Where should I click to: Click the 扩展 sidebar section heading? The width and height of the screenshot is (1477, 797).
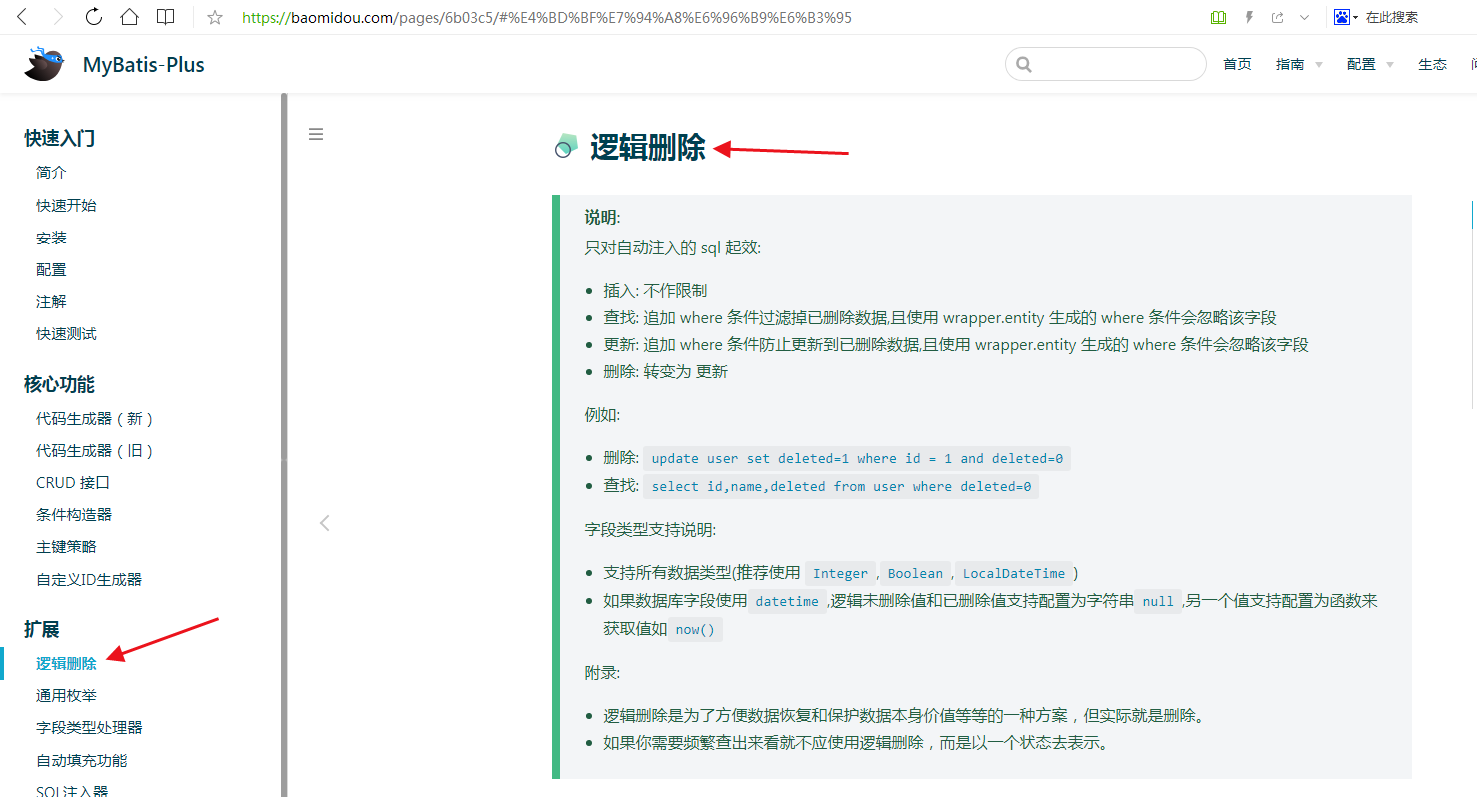42,630
